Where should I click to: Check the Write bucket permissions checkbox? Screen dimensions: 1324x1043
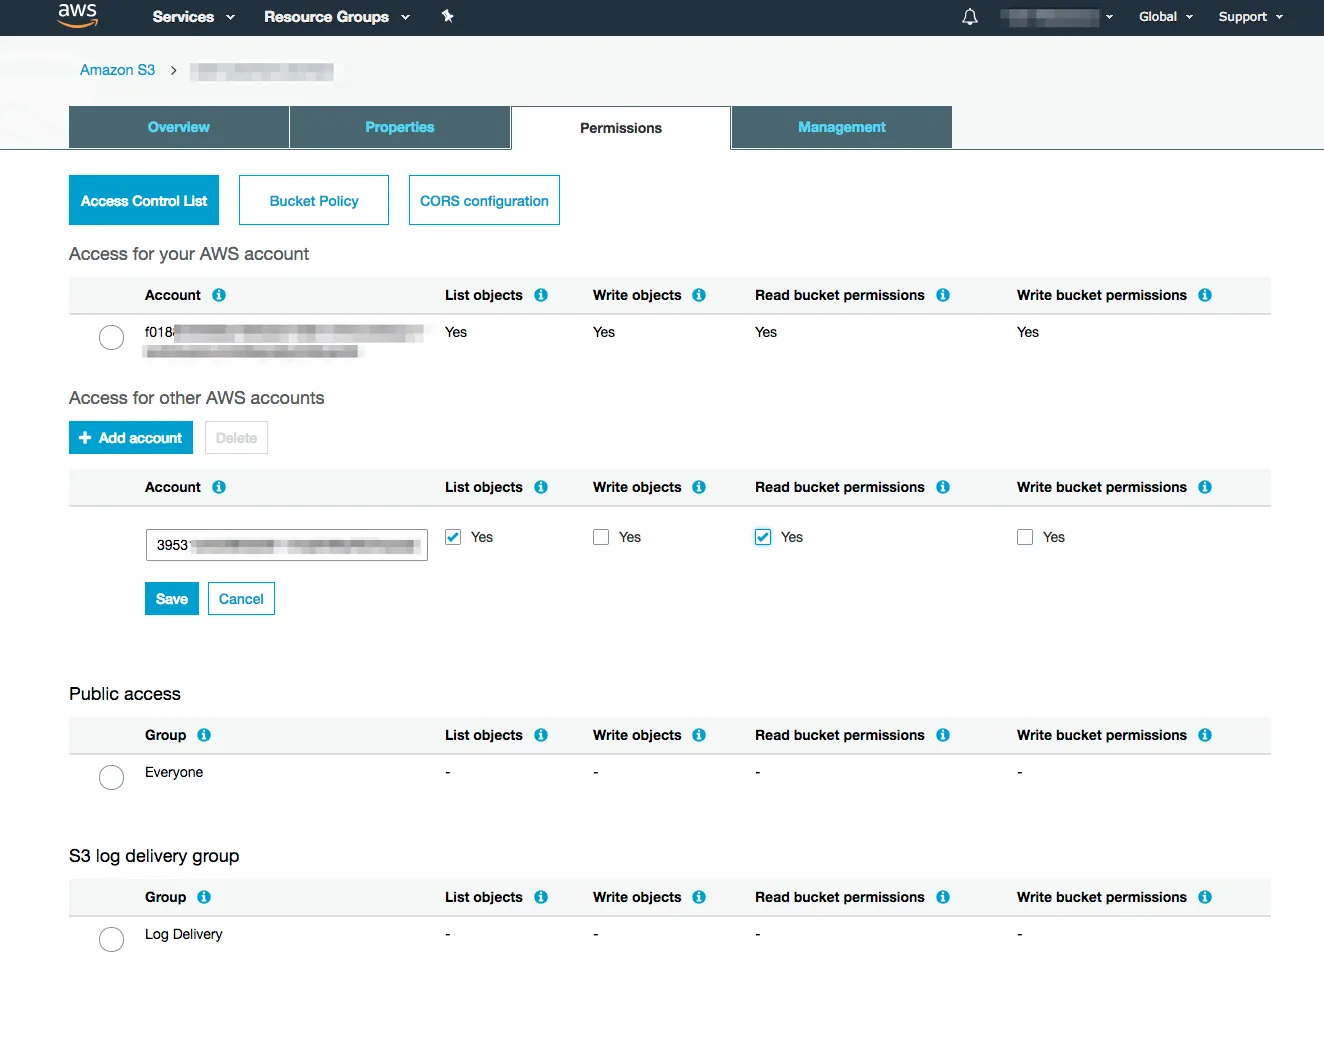click(x=1025, y=537)
